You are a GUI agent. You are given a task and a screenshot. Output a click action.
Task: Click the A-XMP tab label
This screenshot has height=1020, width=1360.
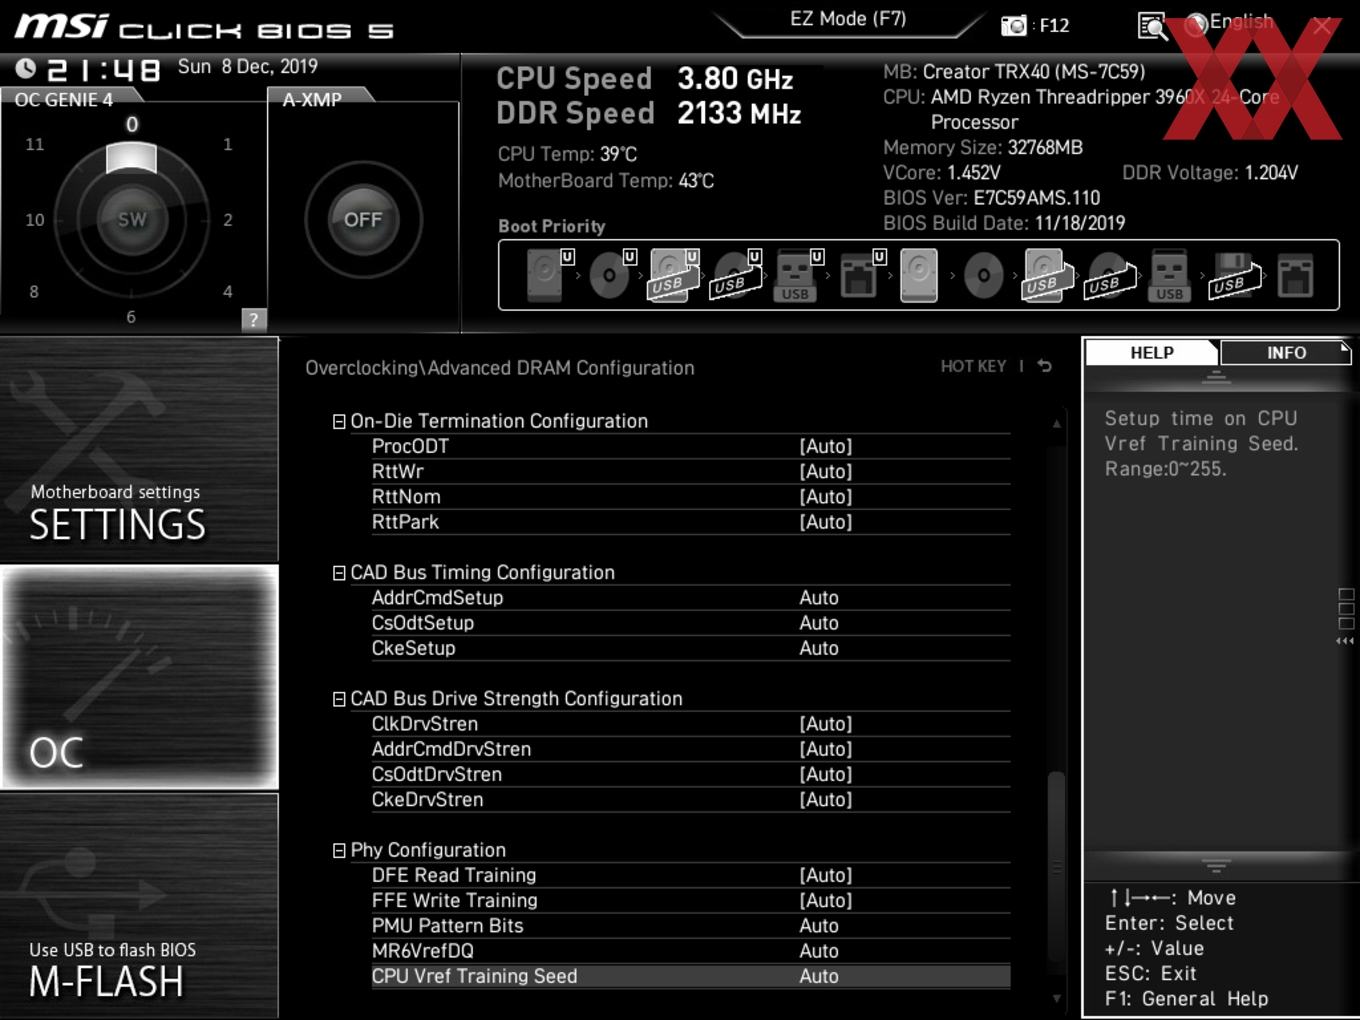312,99
